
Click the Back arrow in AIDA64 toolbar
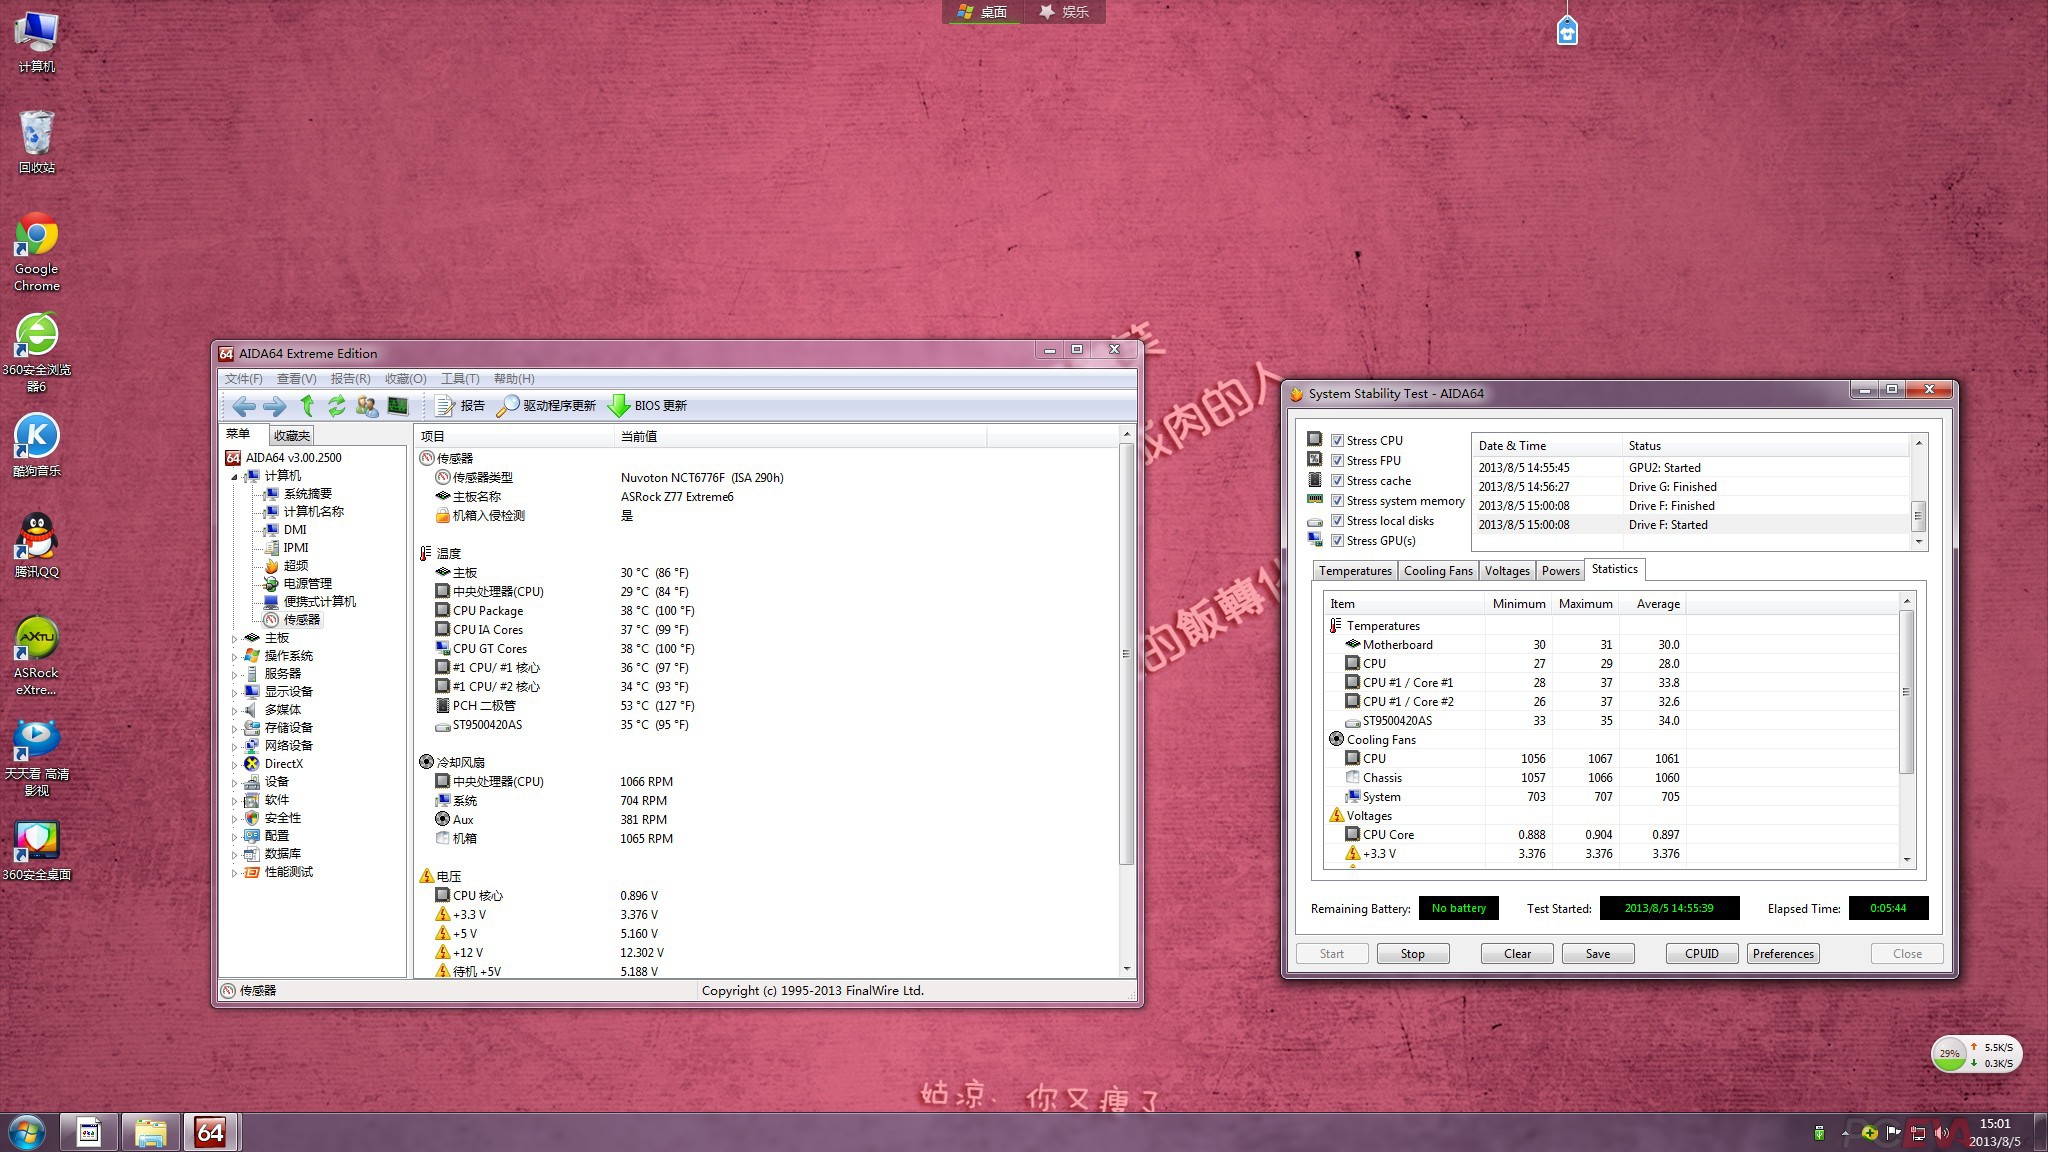click(243, 406)
